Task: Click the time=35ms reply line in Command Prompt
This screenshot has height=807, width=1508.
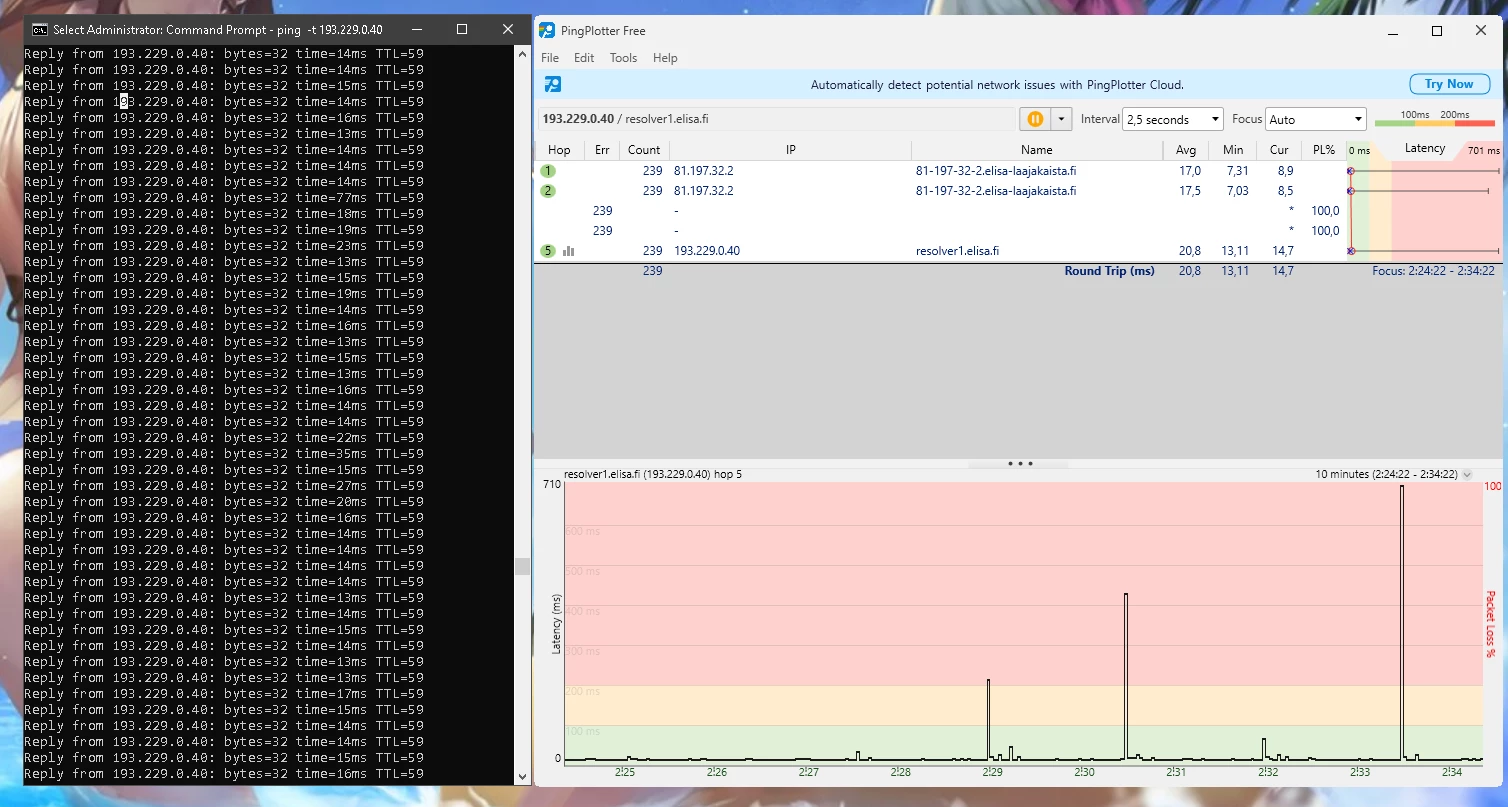Action: (224, 454)
